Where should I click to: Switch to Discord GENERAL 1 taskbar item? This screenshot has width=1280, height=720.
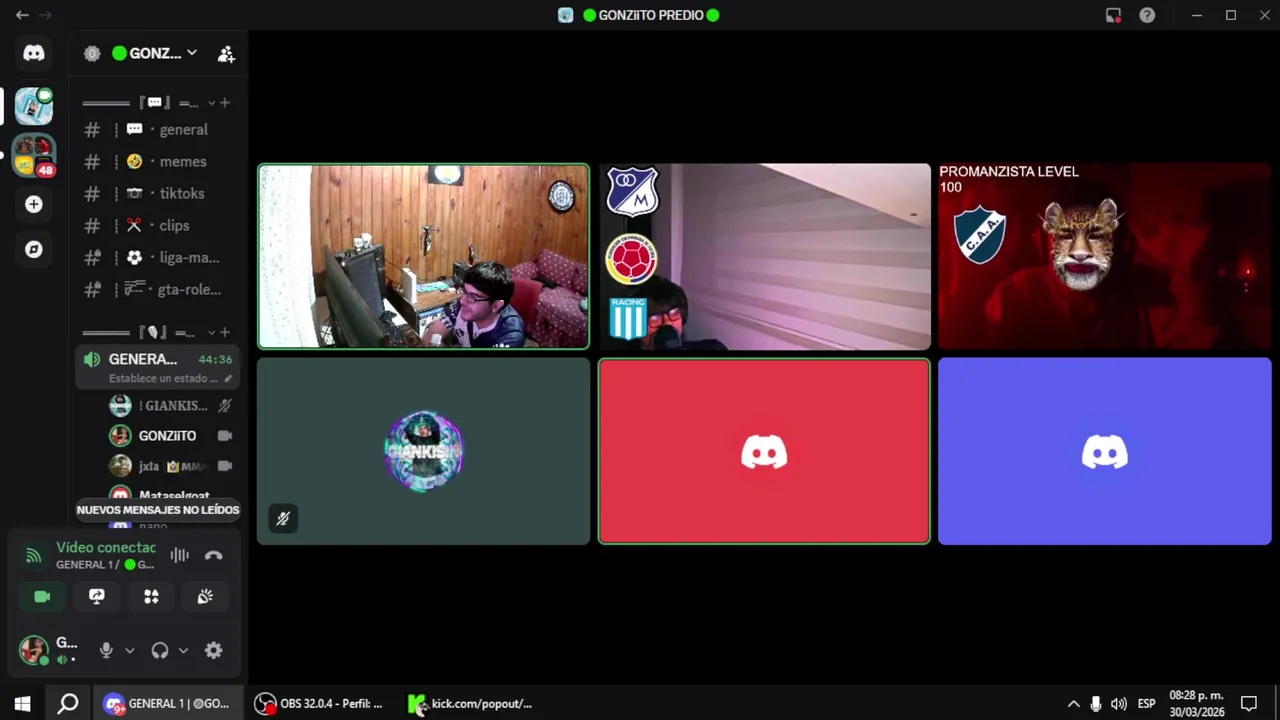(168, 704)
